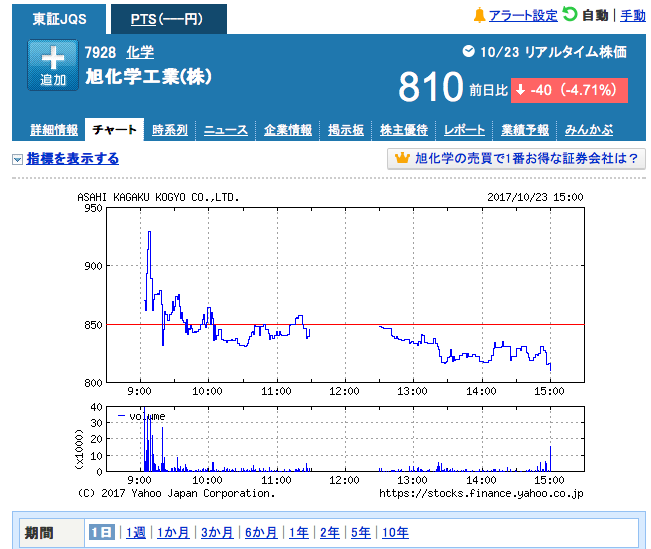Open the ニュース tab
Screen dimensions: 651x549
click(226, 130)
